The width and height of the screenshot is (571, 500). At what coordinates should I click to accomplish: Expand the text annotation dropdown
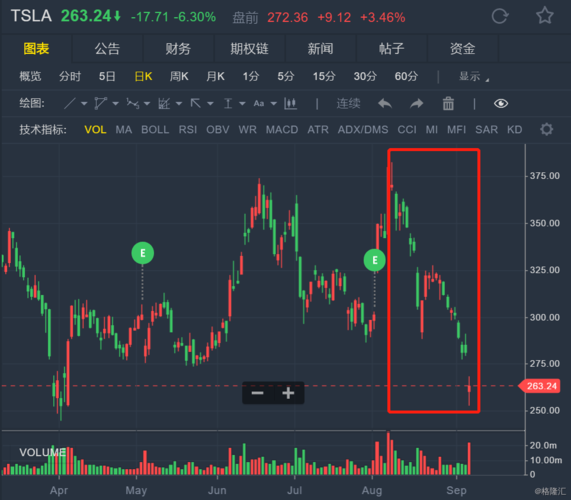273,104
